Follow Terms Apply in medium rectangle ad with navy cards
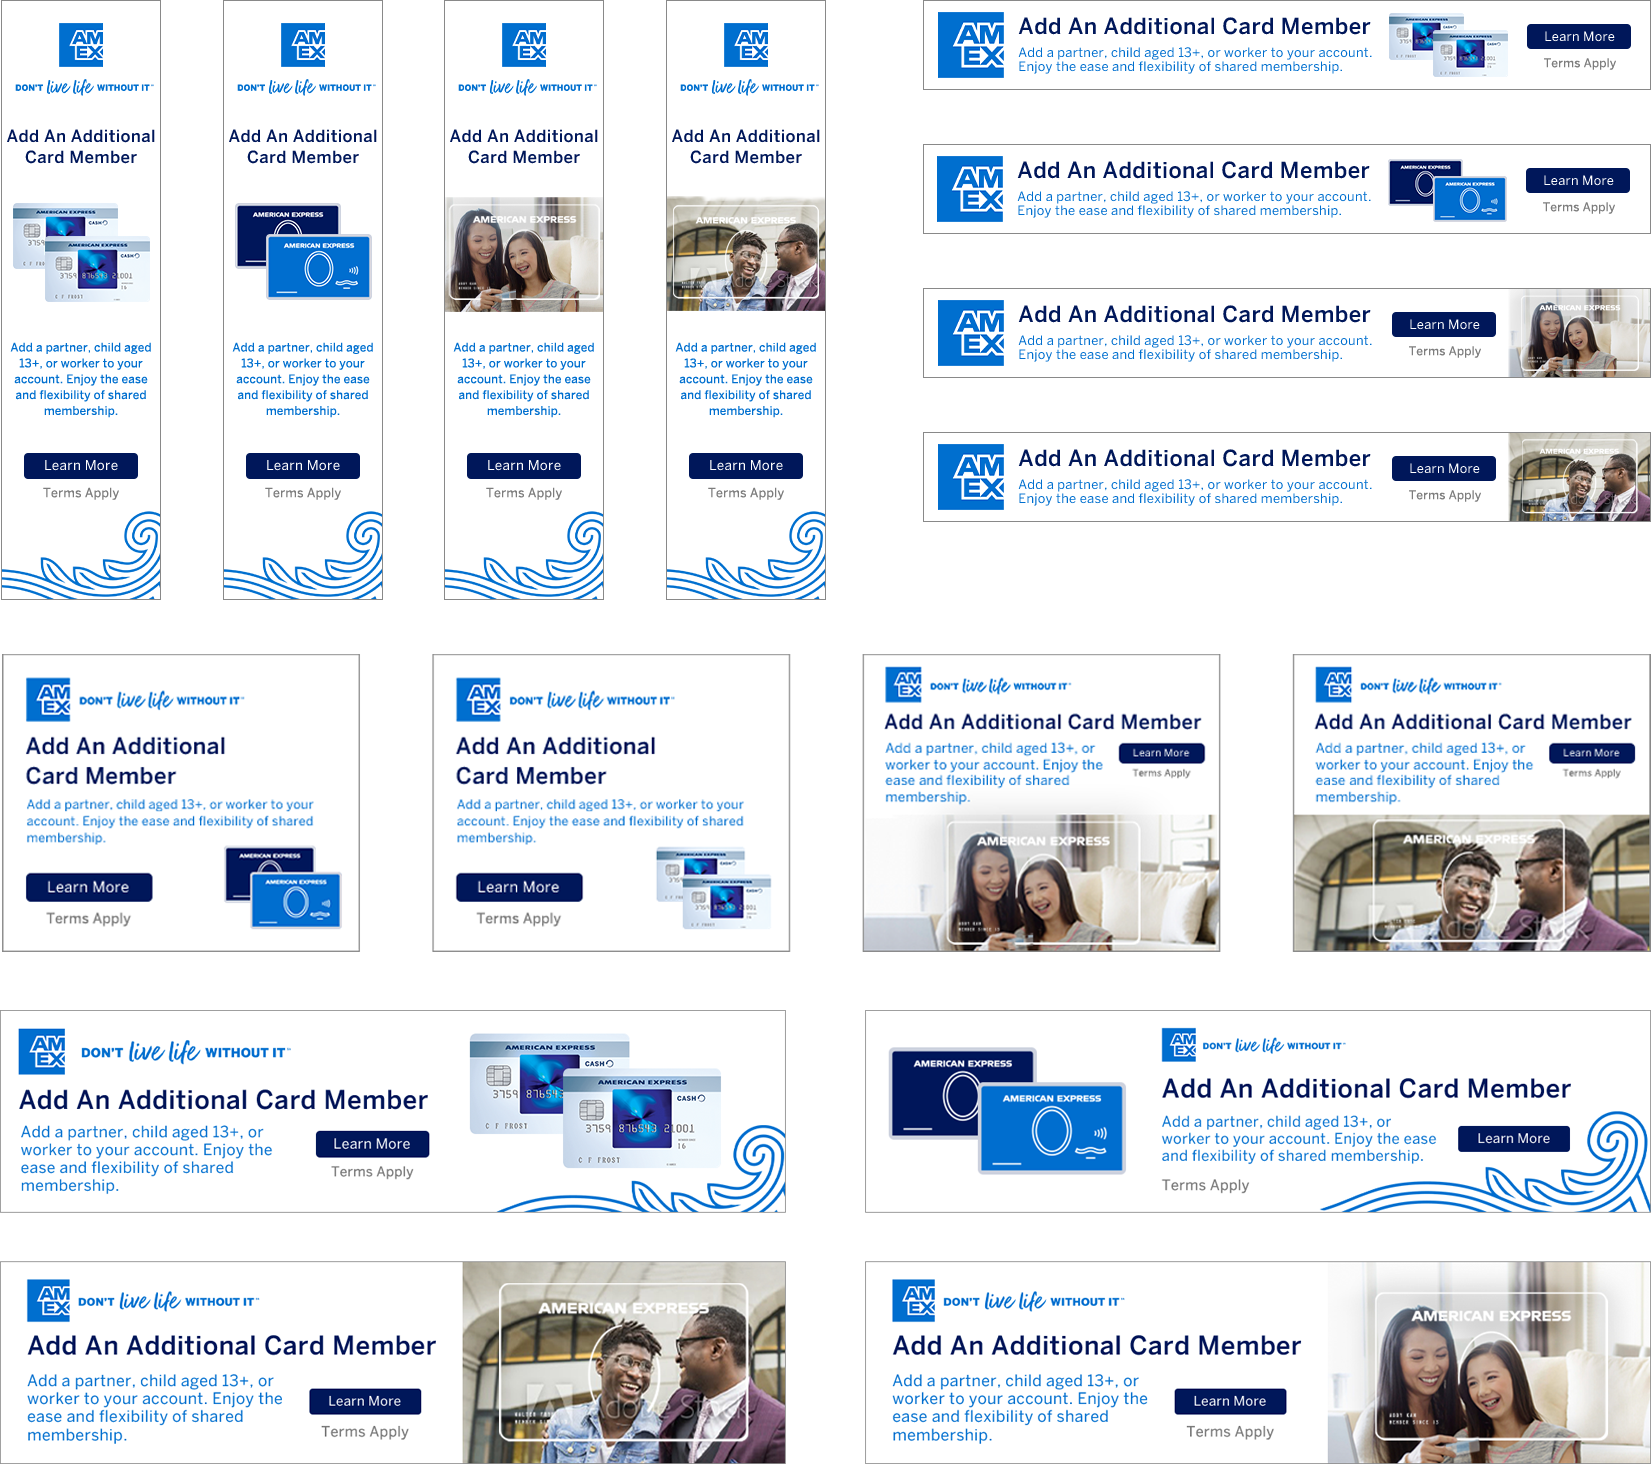This screenshot has height=1464, width=1651. coord(89,919)
